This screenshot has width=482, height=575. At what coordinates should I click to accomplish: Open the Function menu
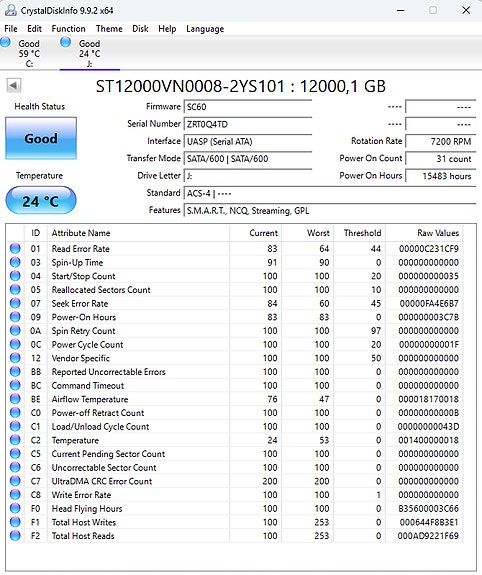[x=69, y=29]
